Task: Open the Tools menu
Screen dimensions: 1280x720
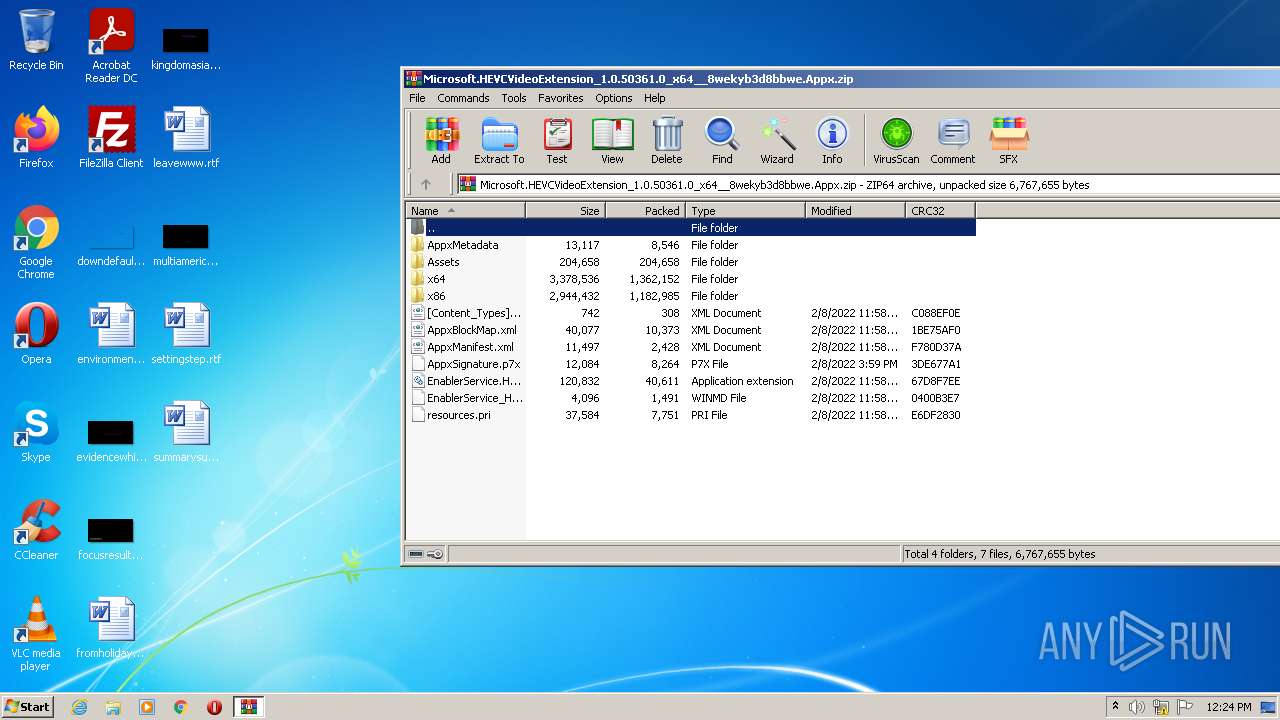Action: (514, 98)
